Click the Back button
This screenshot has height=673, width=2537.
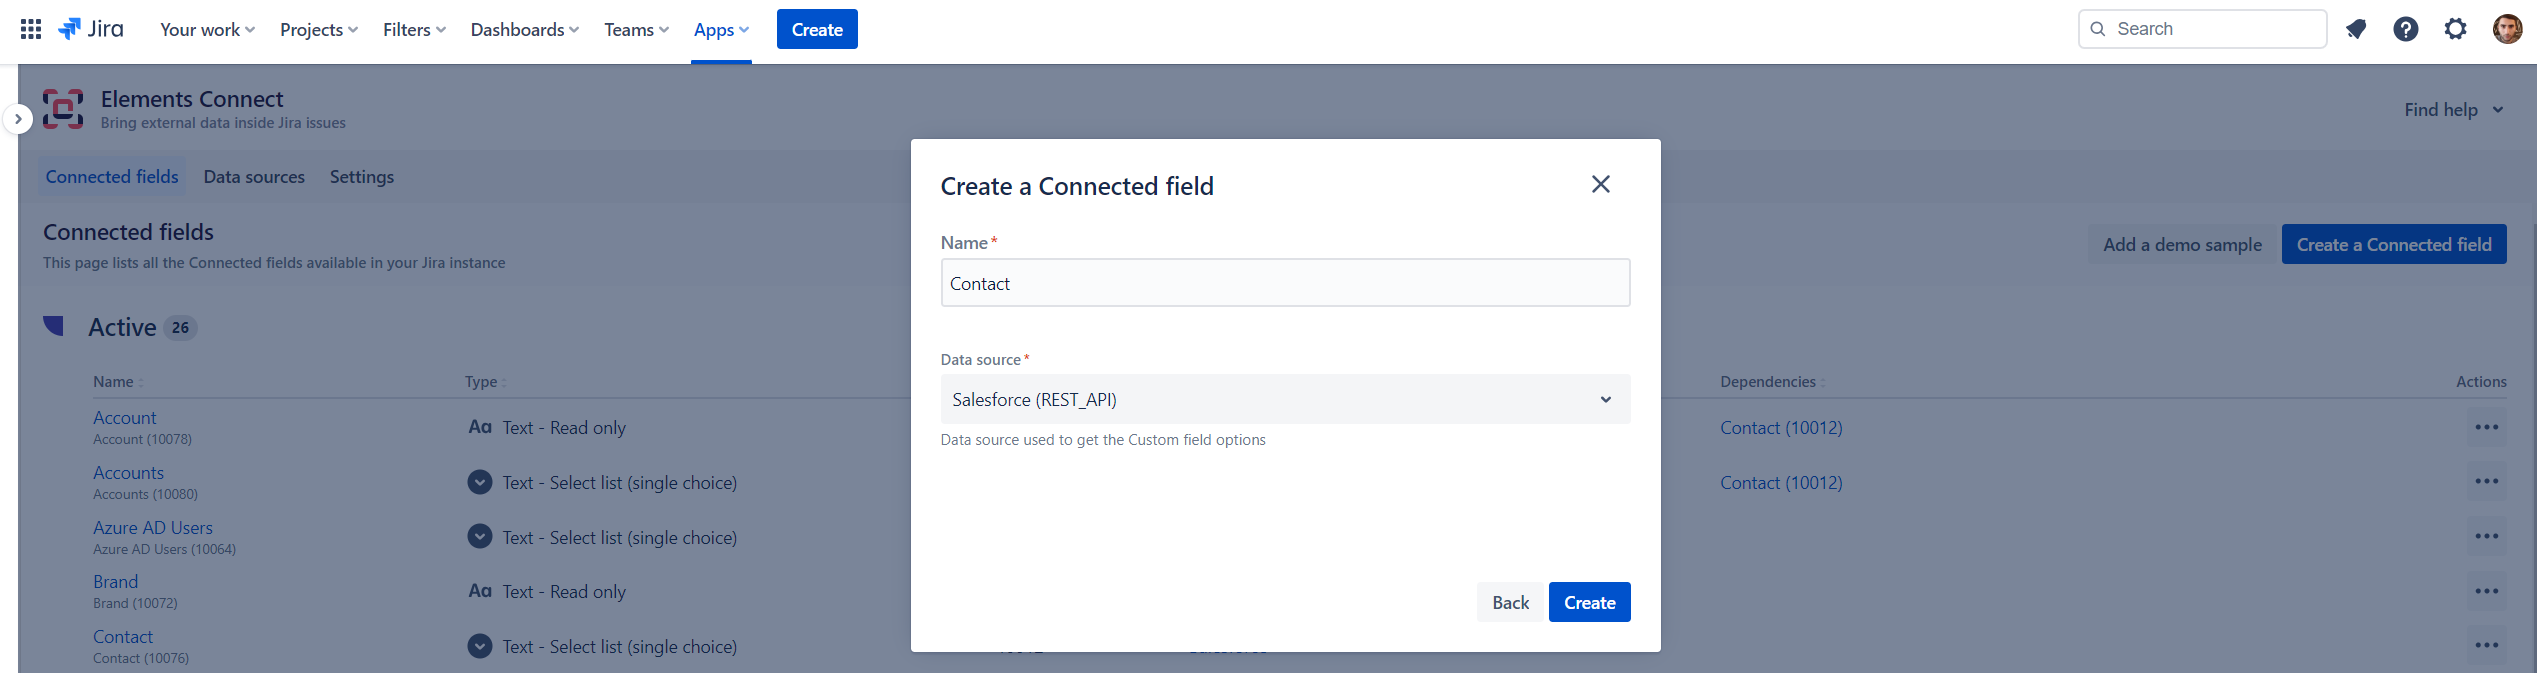click(x=1510, y=602)
